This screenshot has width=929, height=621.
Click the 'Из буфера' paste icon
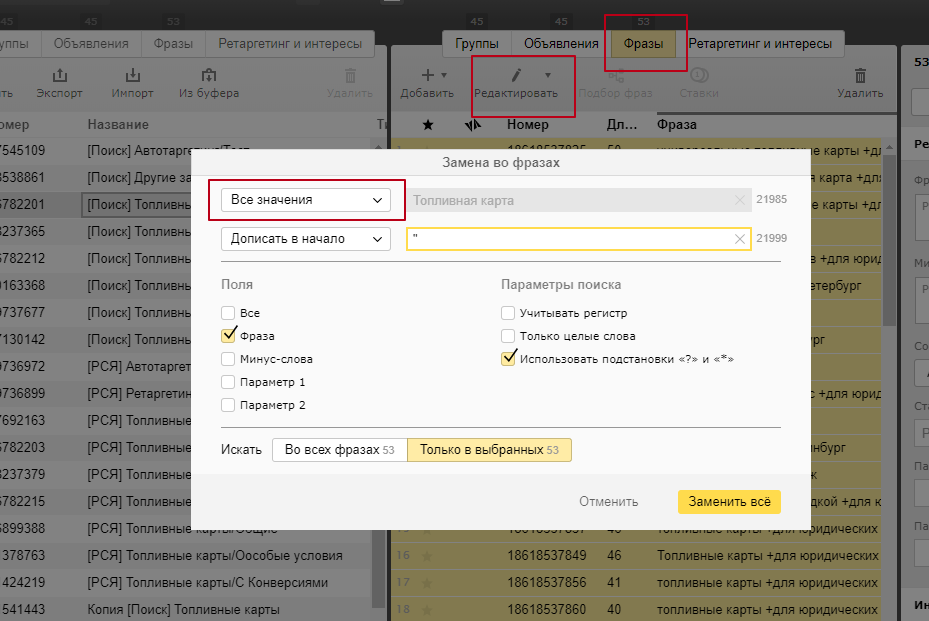click(x=208, y=76)
